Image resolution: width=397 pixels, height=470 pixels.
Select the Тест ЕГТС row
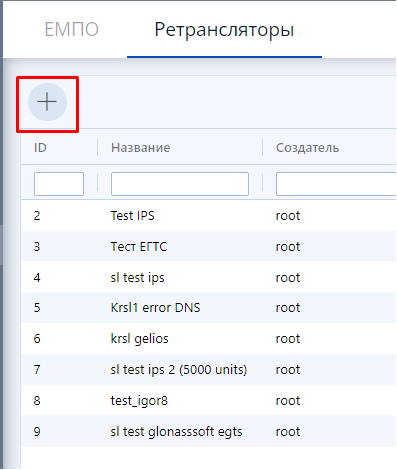208,247
